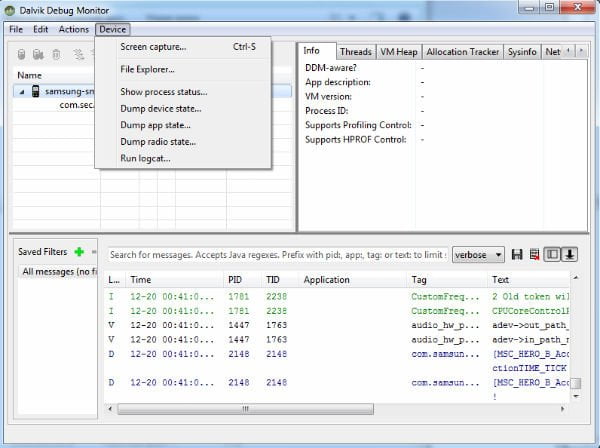
Task: Click the Name column header
Action: (x=29, y=75)
